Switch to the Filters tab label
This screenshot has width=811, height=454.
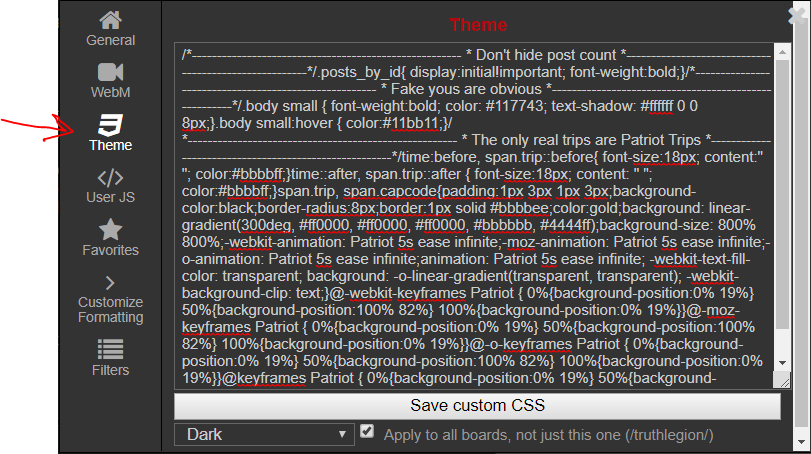(110, 370)
